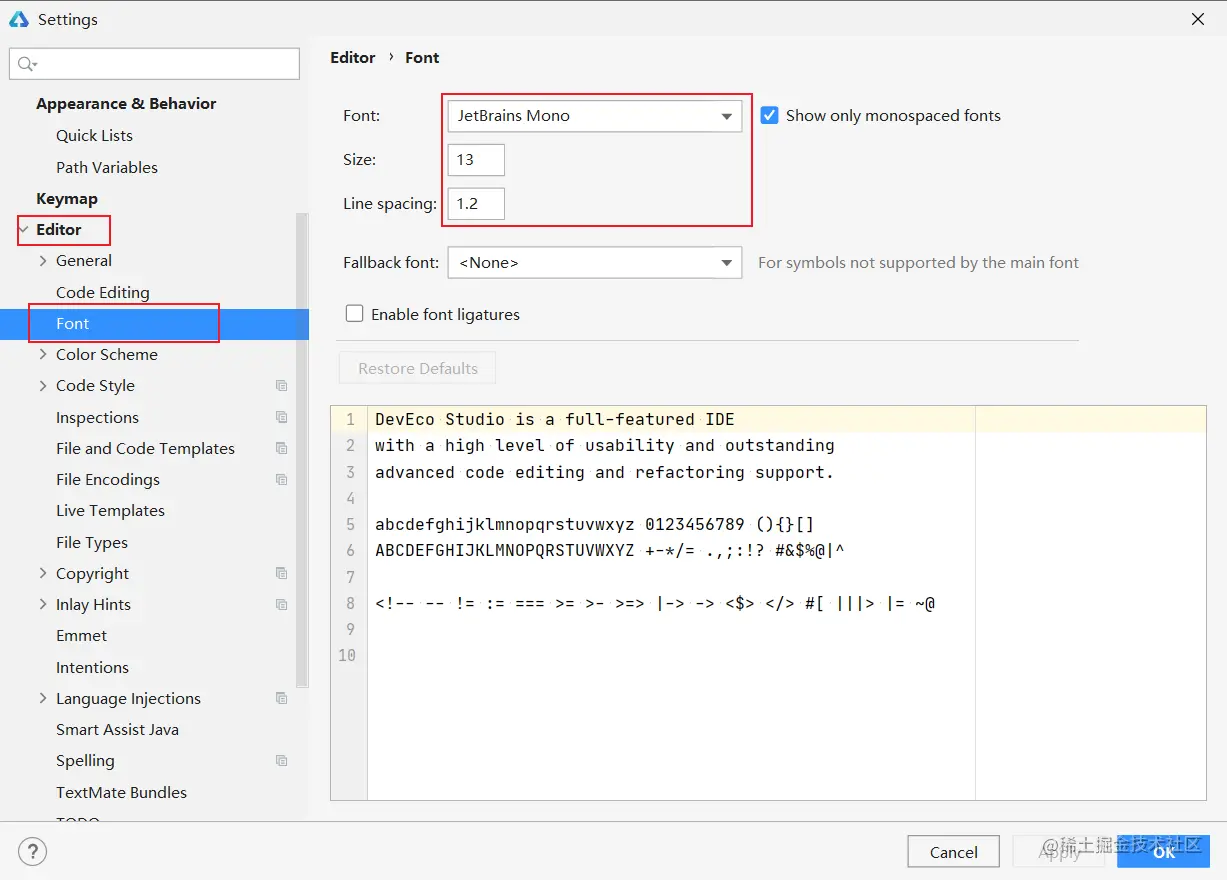Click line number 10 in preview gutter
The width and height of the screenshot is (1227, 880).
[x=347, y=656]
